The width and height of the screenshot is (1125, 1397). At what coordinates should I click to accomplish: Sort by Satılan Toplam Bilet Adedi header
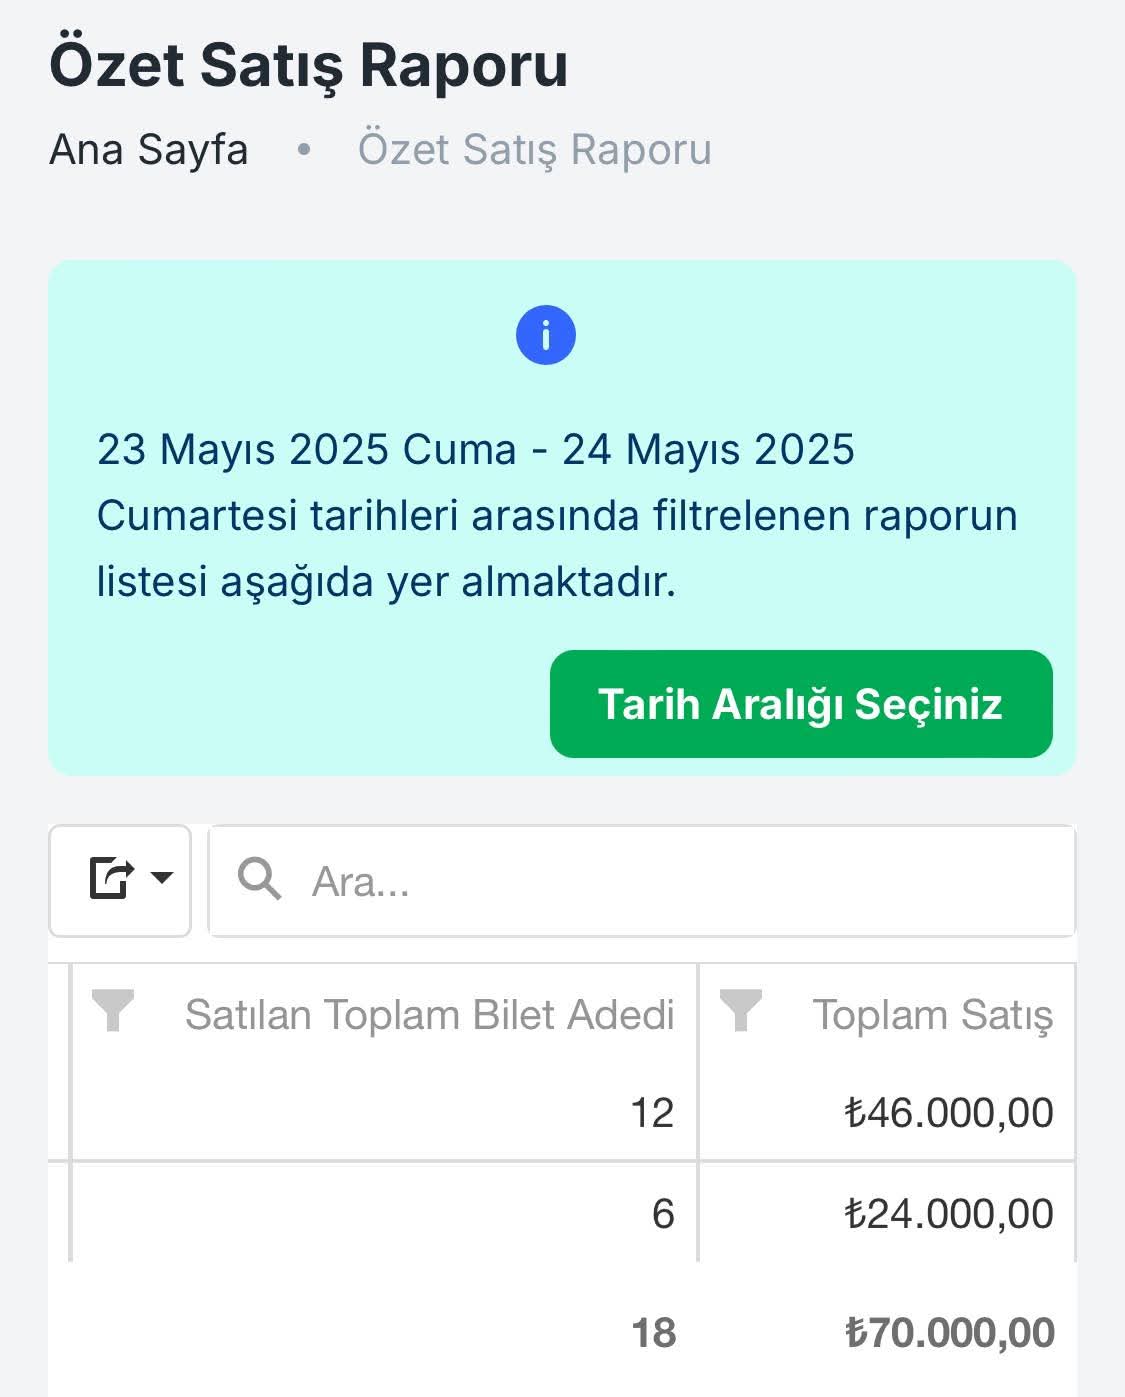(429, 1015)
